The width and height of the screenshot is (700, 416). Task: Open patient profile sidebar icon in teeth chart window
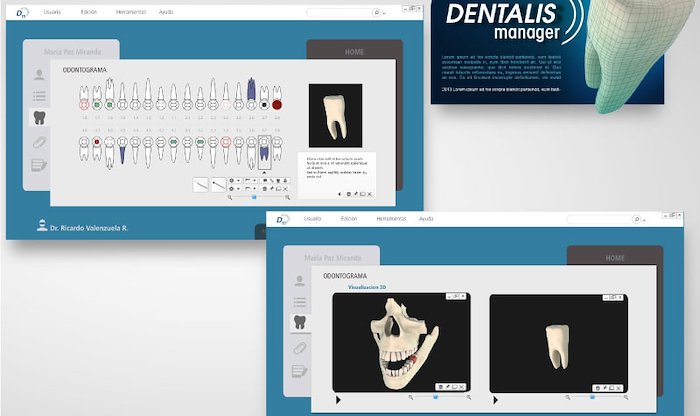point(39,75)
